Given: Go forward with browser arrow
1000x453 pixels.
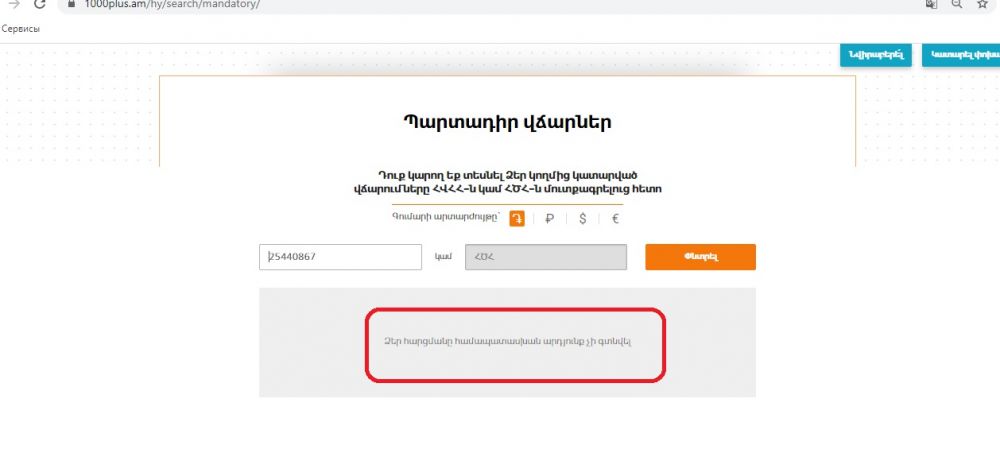Looking at the screenshot, I should (13, 4).
